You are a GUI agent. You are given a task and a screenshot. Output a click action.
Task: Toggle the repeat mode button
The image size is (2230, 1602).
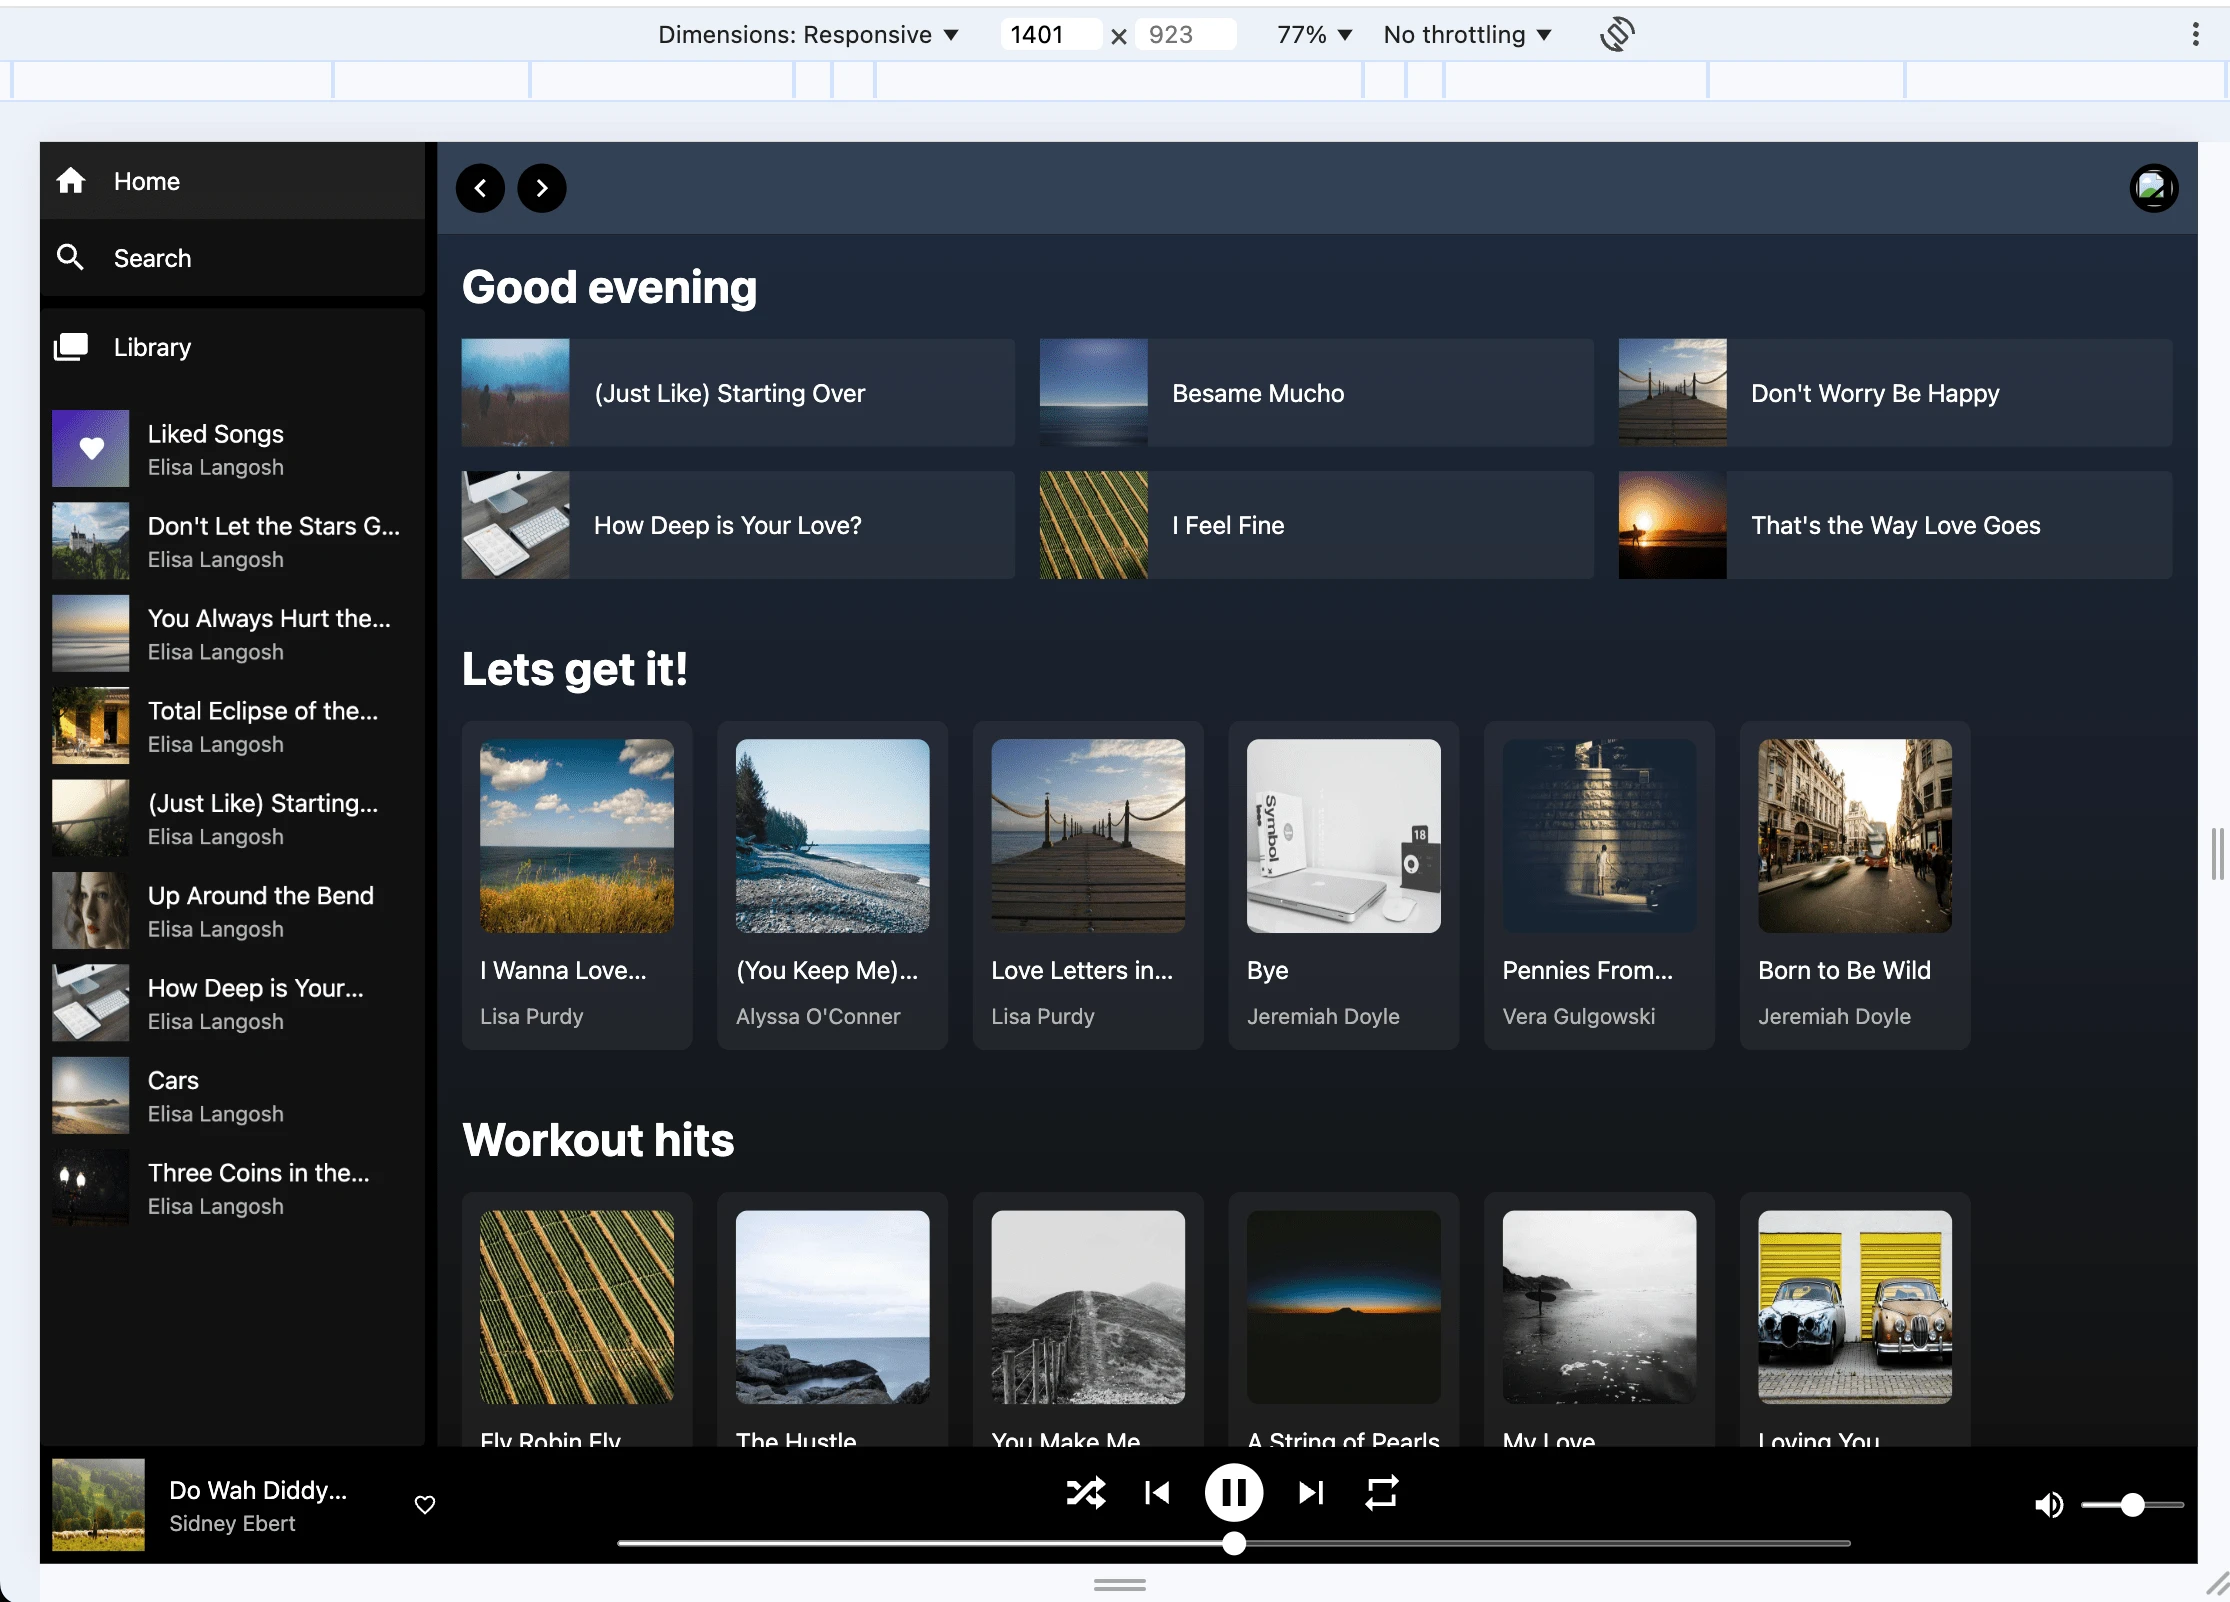pos(1382,1493)
